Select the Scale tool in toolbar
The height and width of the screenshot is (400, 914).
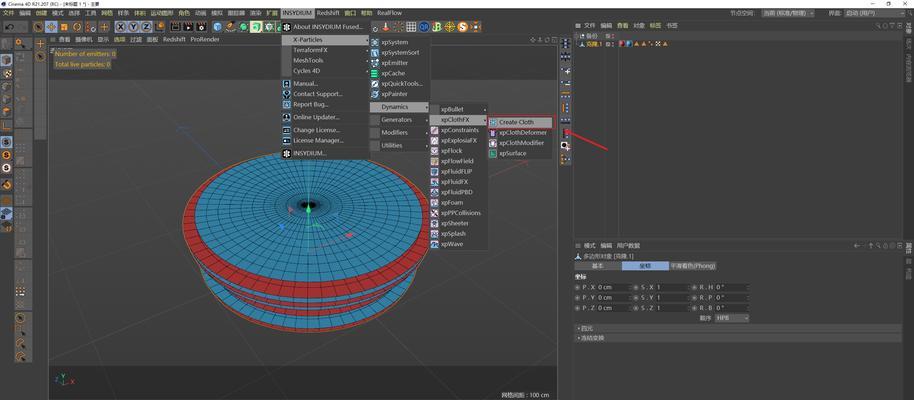tap(64, 27)
